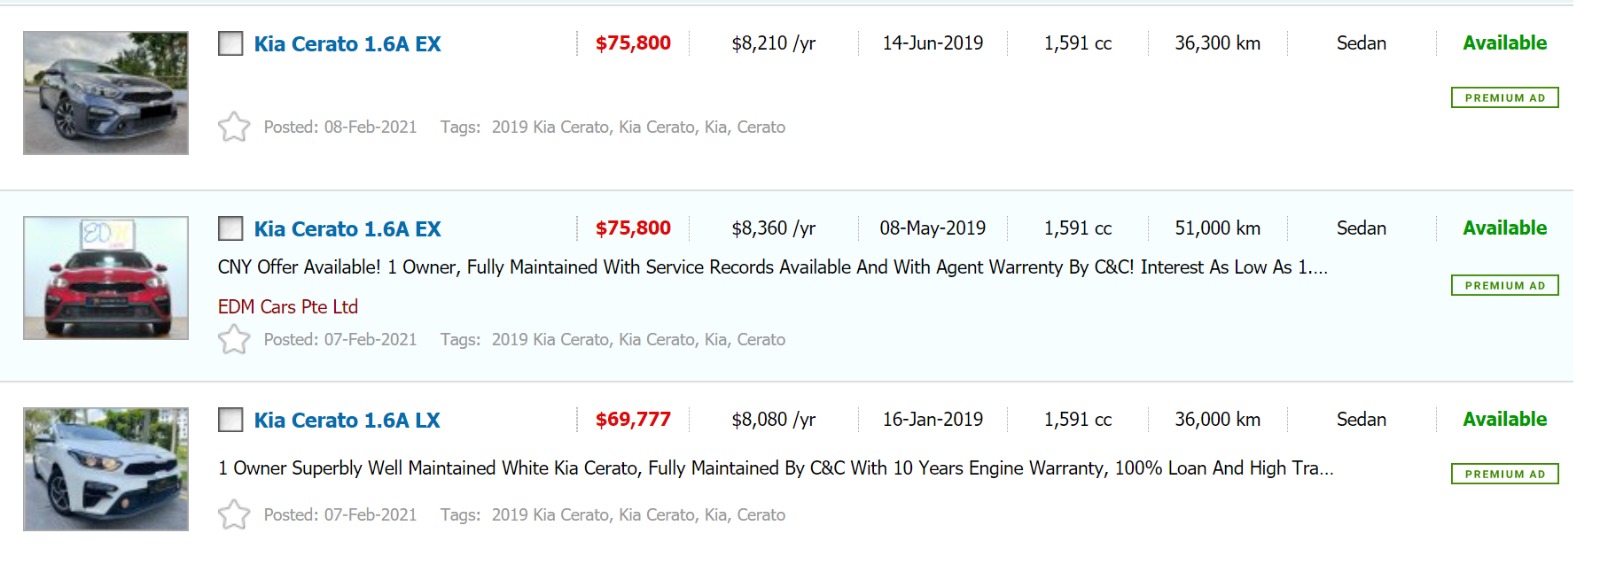Click Available status of first listing
Image resolution: width=1600 pixels, height=564 pixels.
coord(1504,43)
